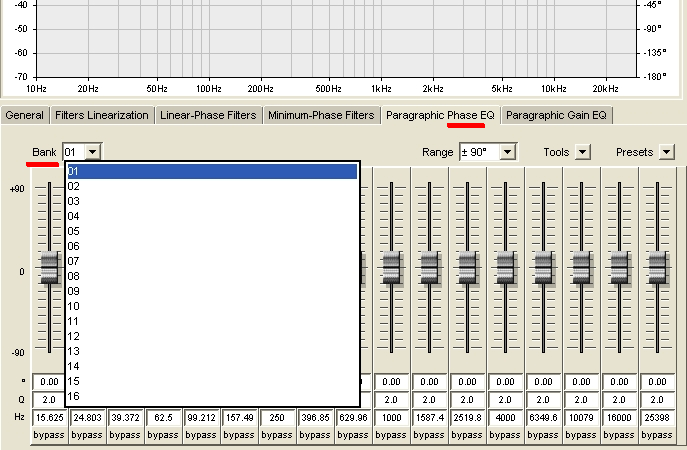Image resolution: width=687 pixels, height=450 pixels.
Task: Open the Linear-Phase Filters tab
Action: (x=208, y=115)
